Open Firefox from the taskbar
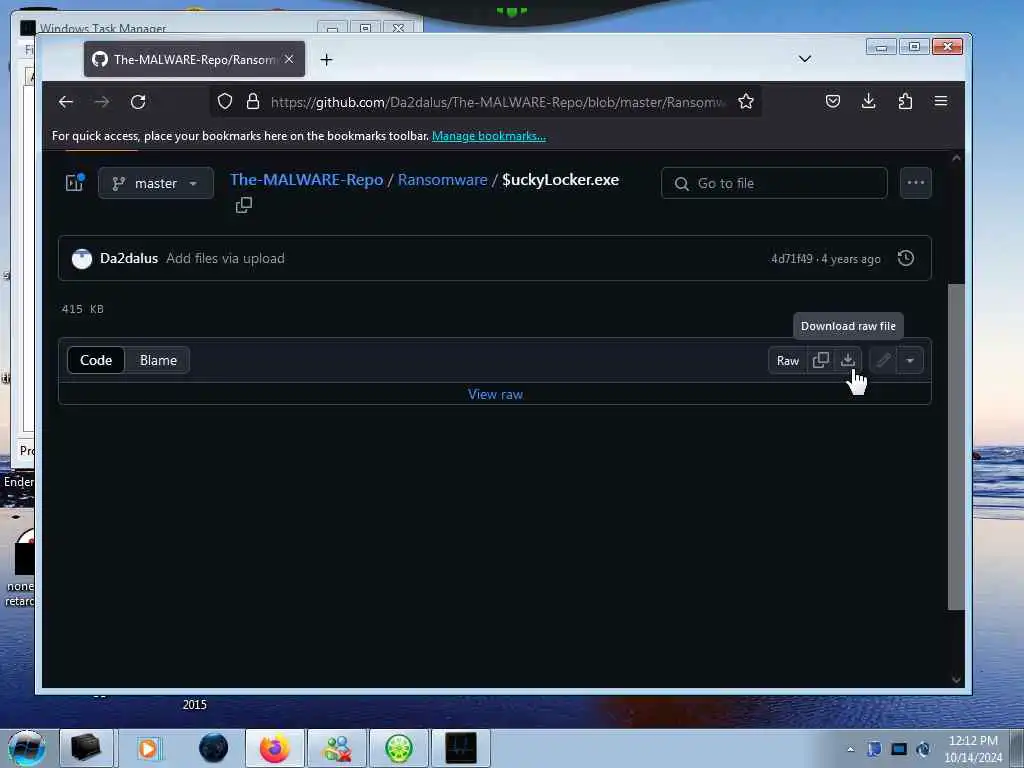 (275, 748)
